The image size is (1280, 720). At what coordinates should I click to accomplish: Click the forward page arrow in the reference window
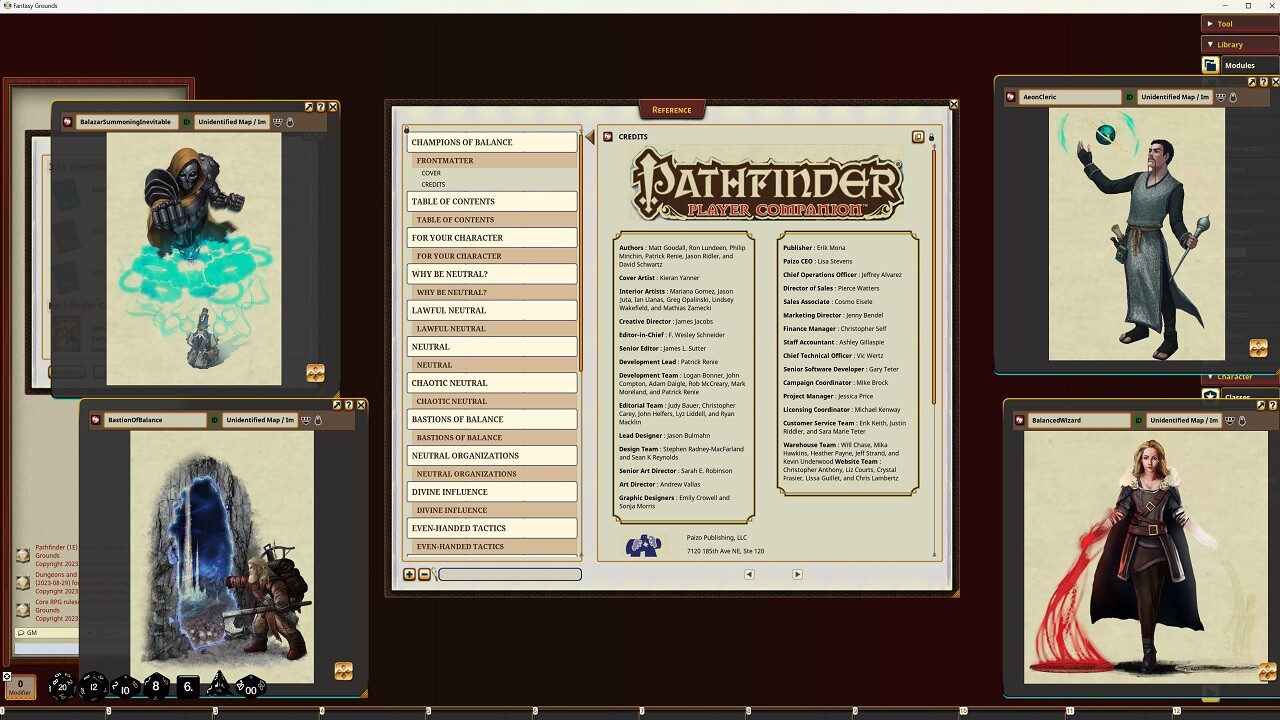pyautogui.click(x=797, y=575)
